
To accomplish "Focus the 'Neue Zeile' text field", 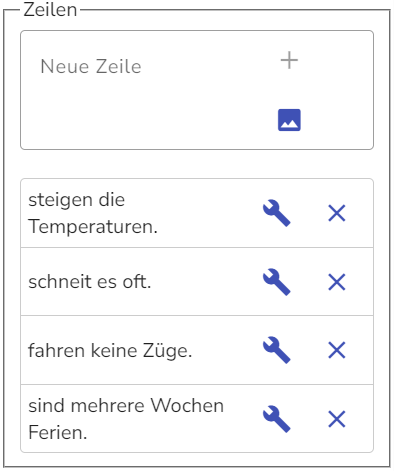I will pyautogui.click(x=147, y=66).
